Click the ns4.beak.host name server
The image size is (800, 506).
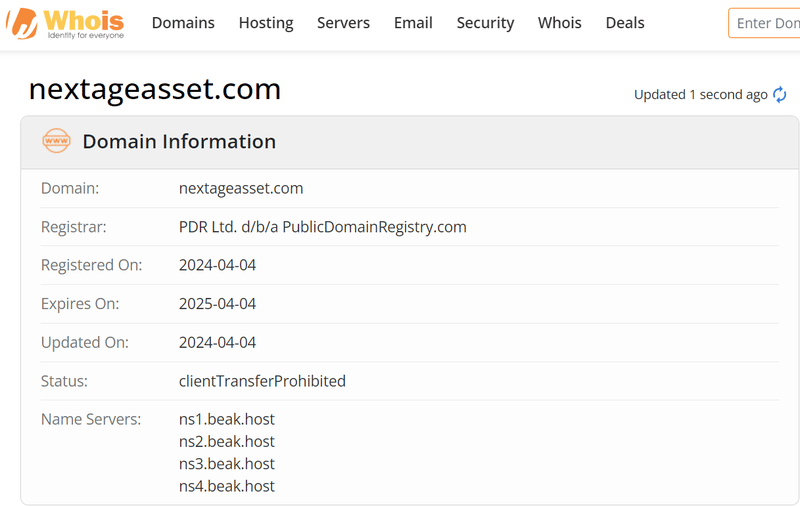(x=227, y=486)
